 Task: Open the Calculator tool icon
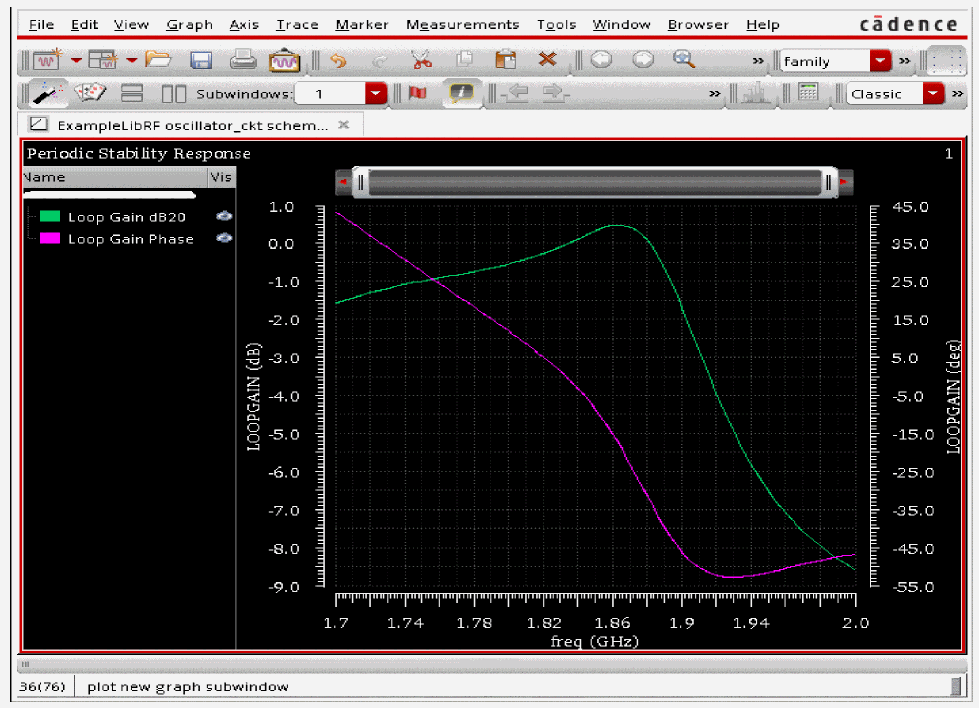808,94
